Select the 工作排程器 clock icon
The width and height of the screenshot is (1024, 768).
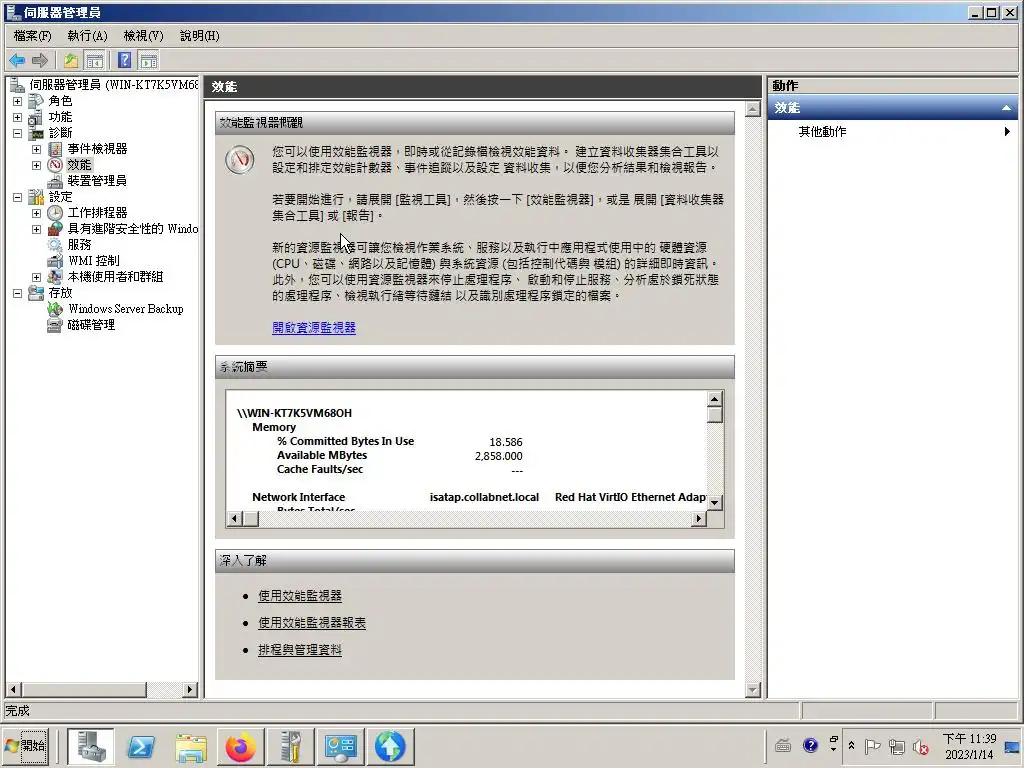[x=55, y=213]
